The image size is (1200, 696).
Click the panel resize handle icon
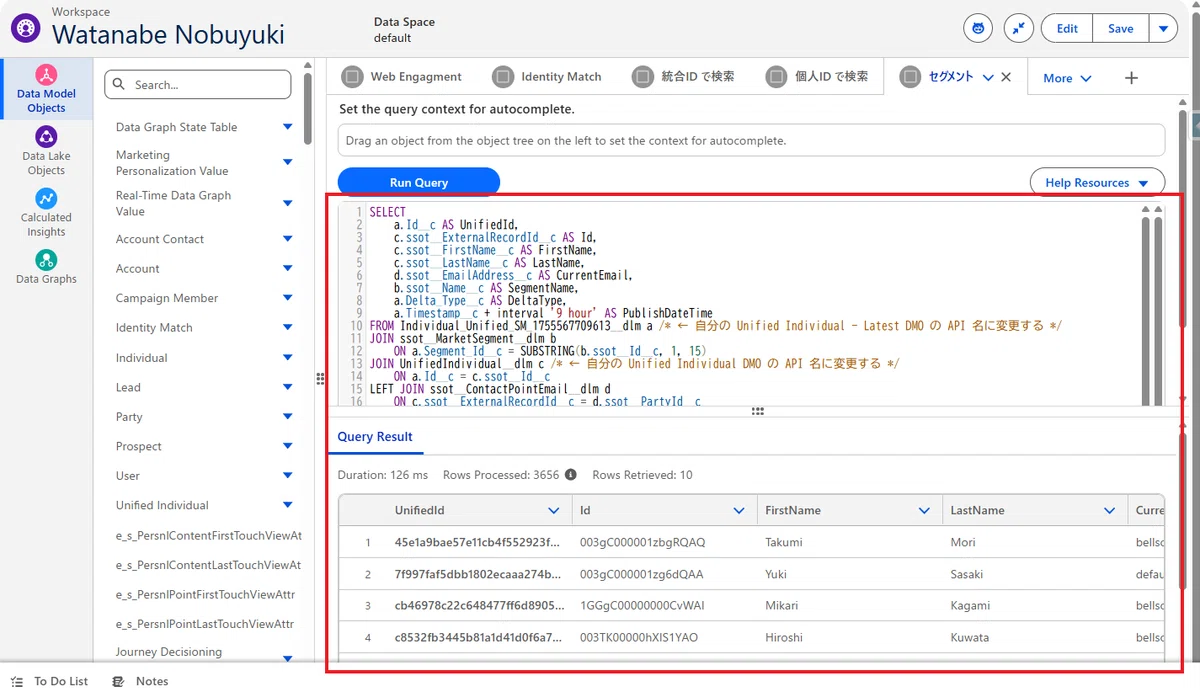click(x=321, y=378)
